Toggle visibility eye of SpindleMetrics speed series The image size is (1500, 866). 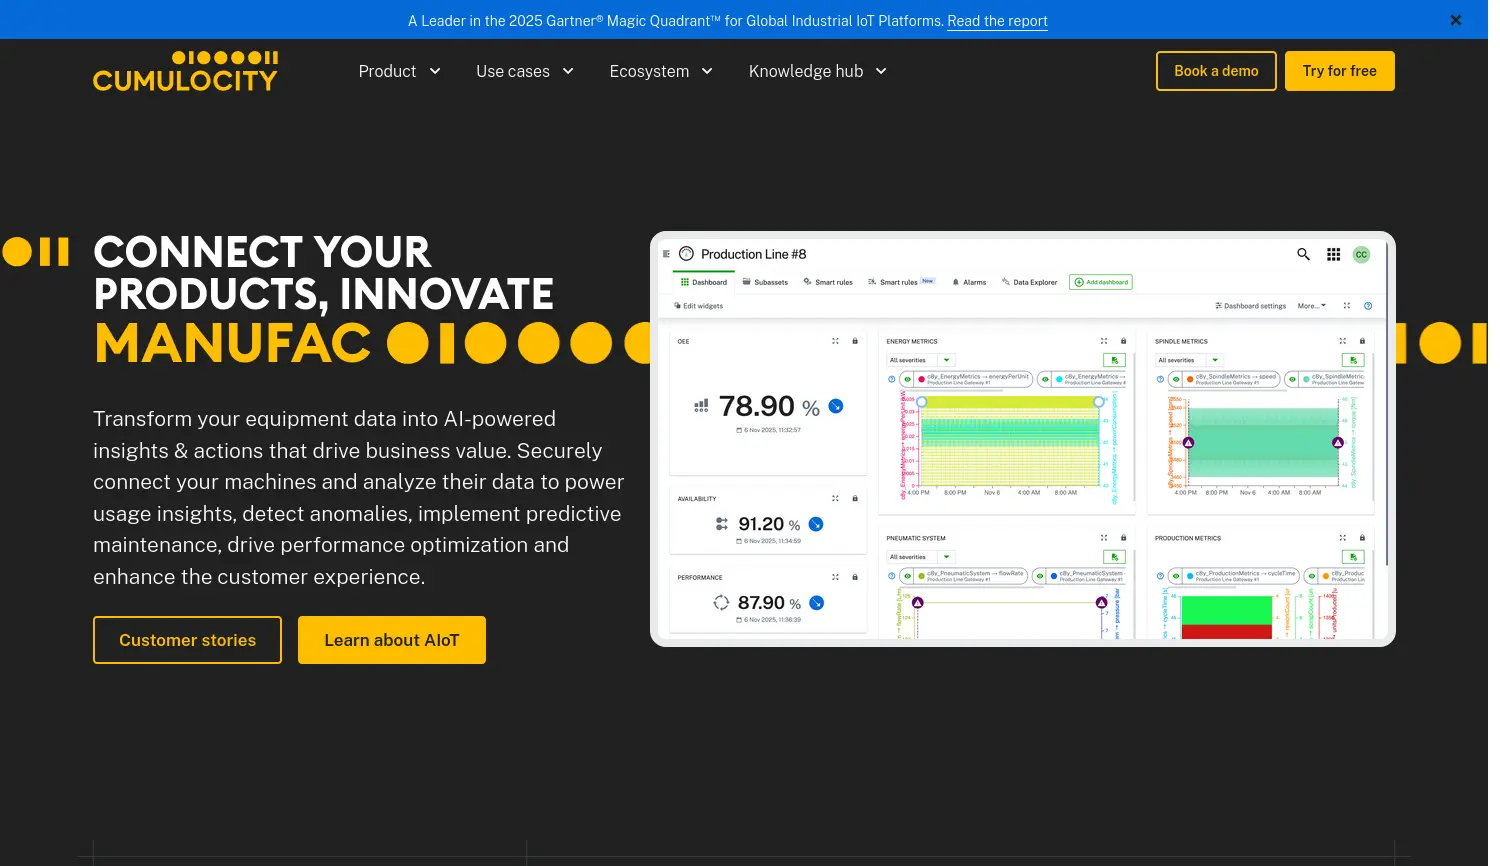coord(1176,379)
